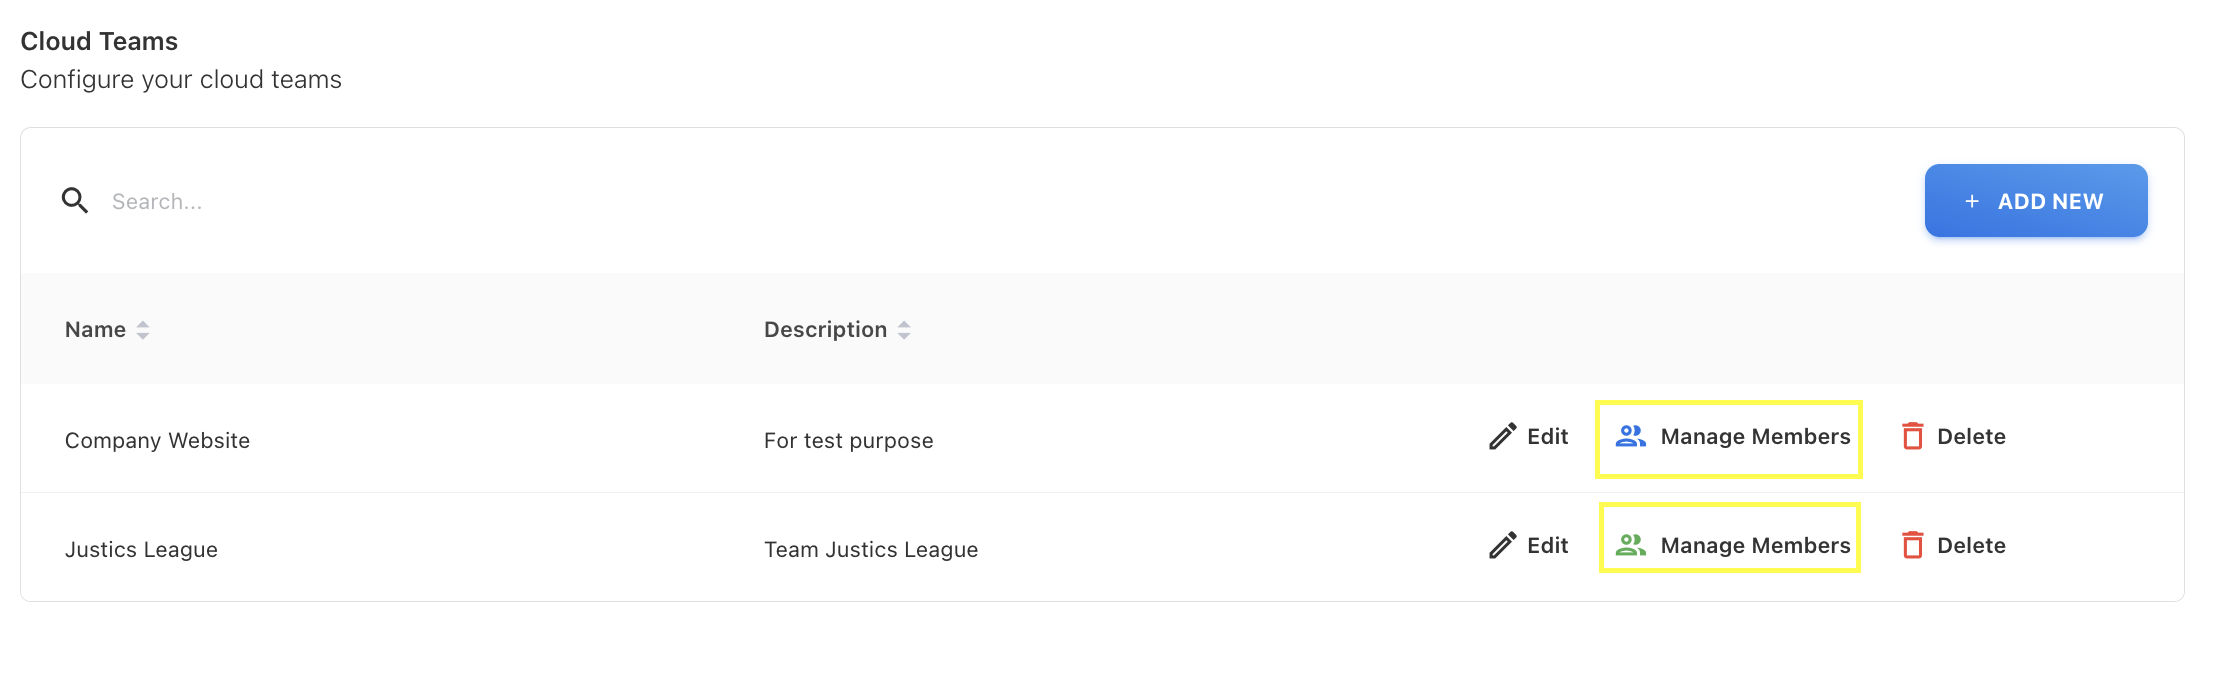Open Manage Members text for Company Website
The image size is (2238, 688).
click(1755, 437)
